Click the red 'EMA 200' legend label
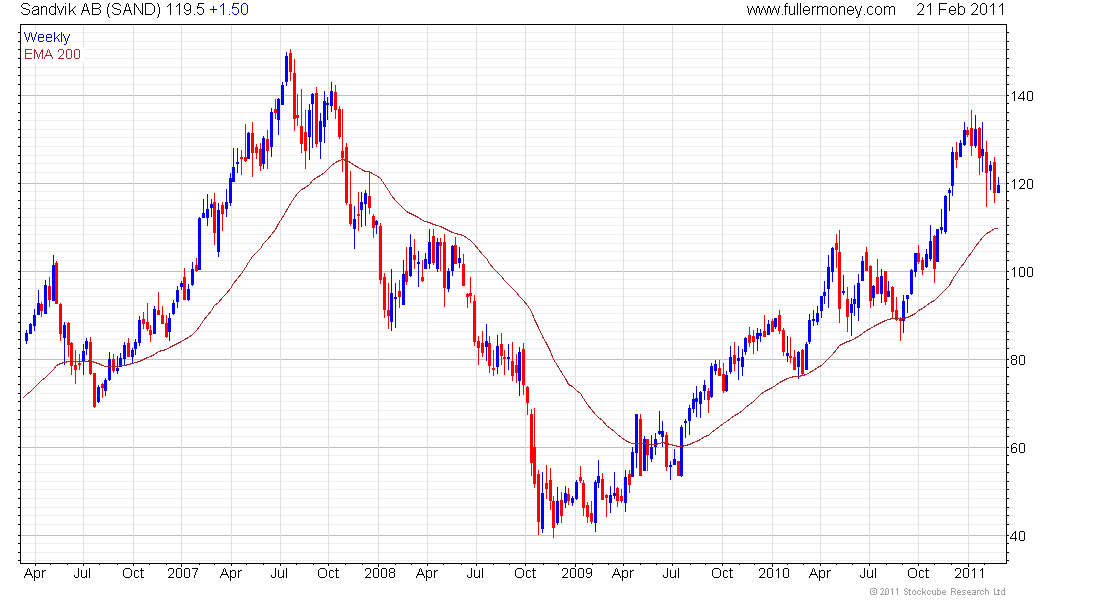1100x600 pixels. [52, 54]
